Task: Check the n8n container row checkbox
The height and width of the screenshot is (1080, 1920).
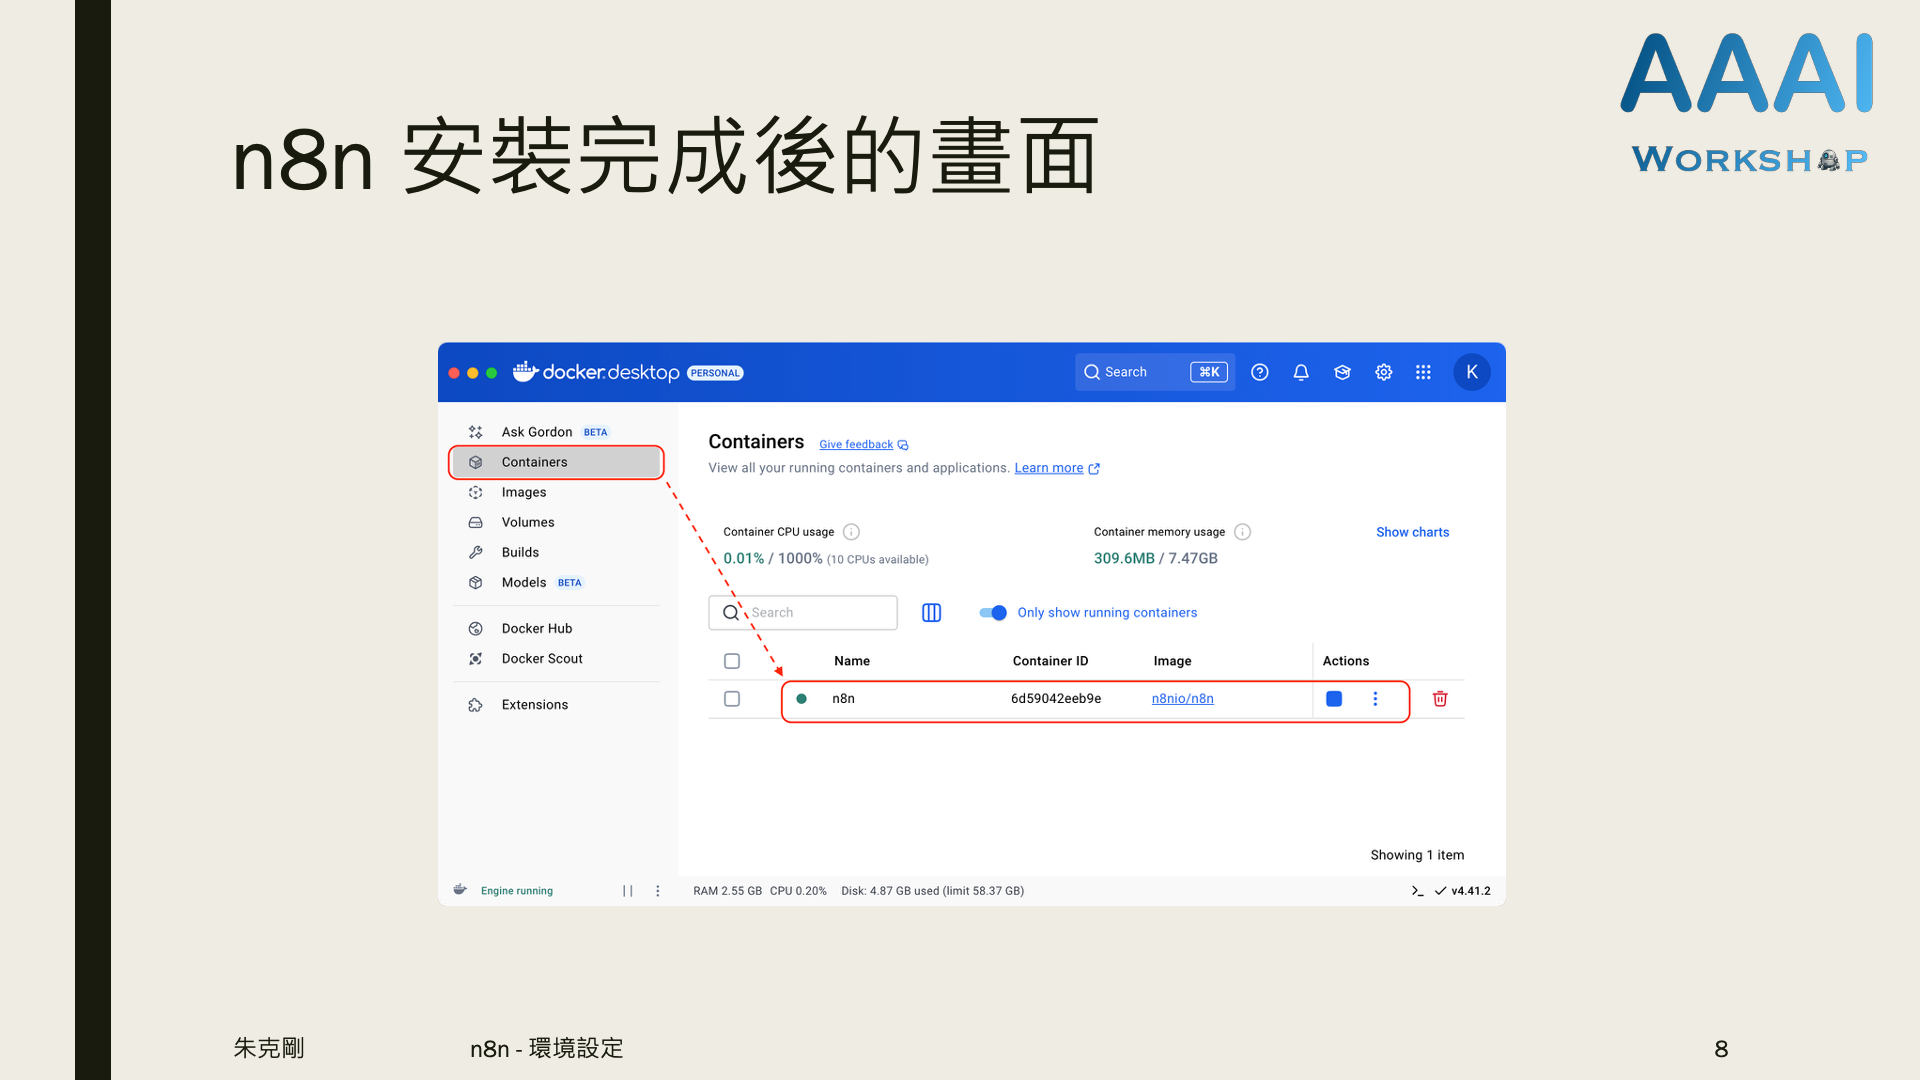Action: point(732,699)
